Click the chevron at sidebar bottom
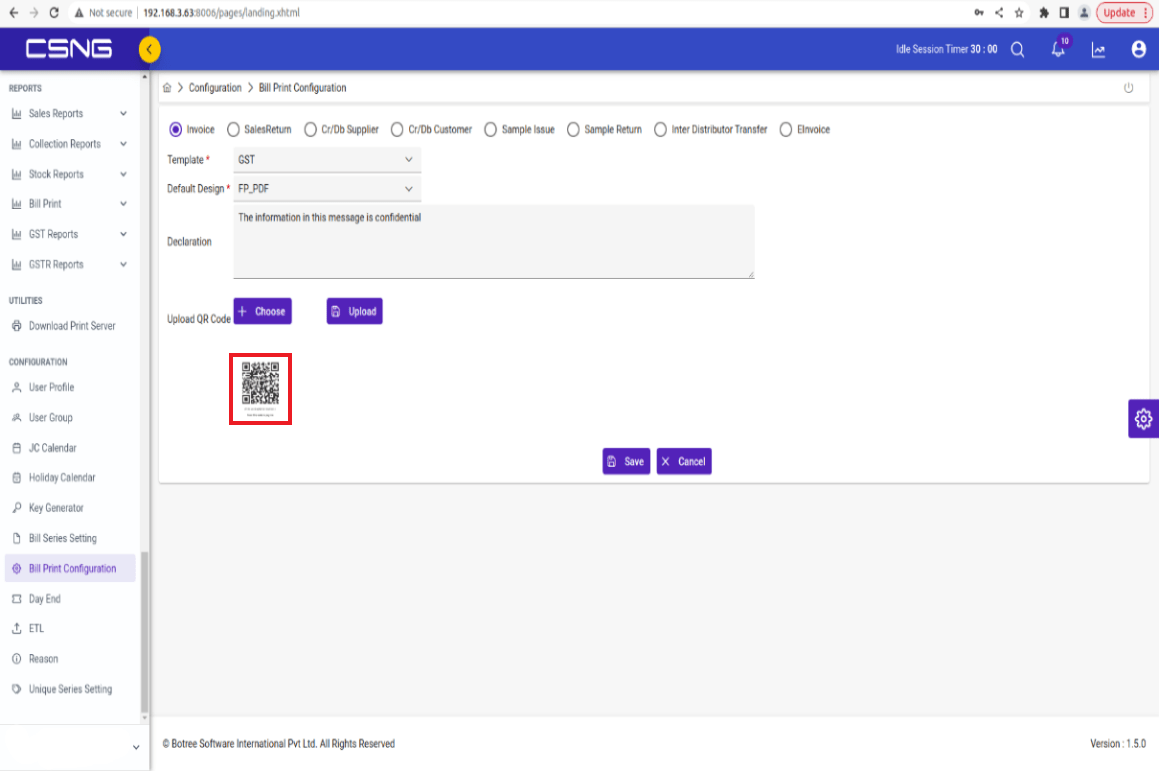The width and height of the screenshot is (1159, 771). click(136, 747)
